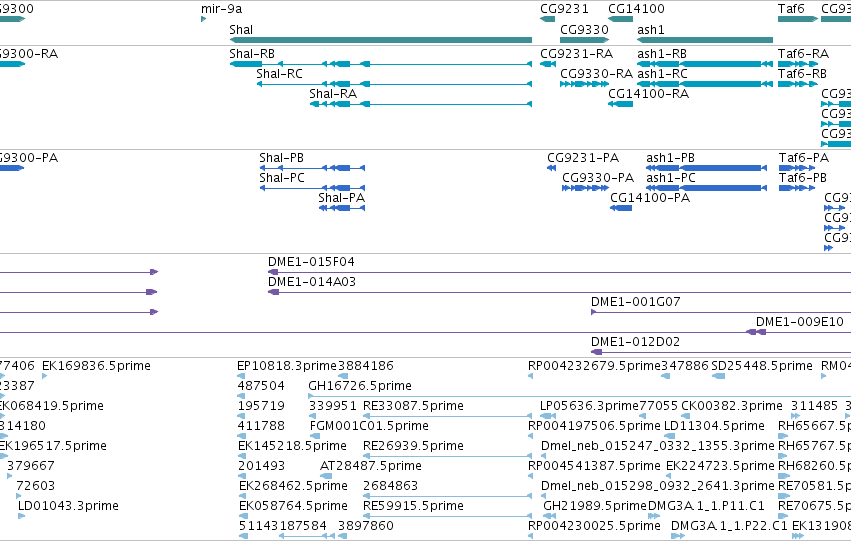851x541 pixels.
Task: Click the SD25448.5prime EST label
Action: pos(761,366)
